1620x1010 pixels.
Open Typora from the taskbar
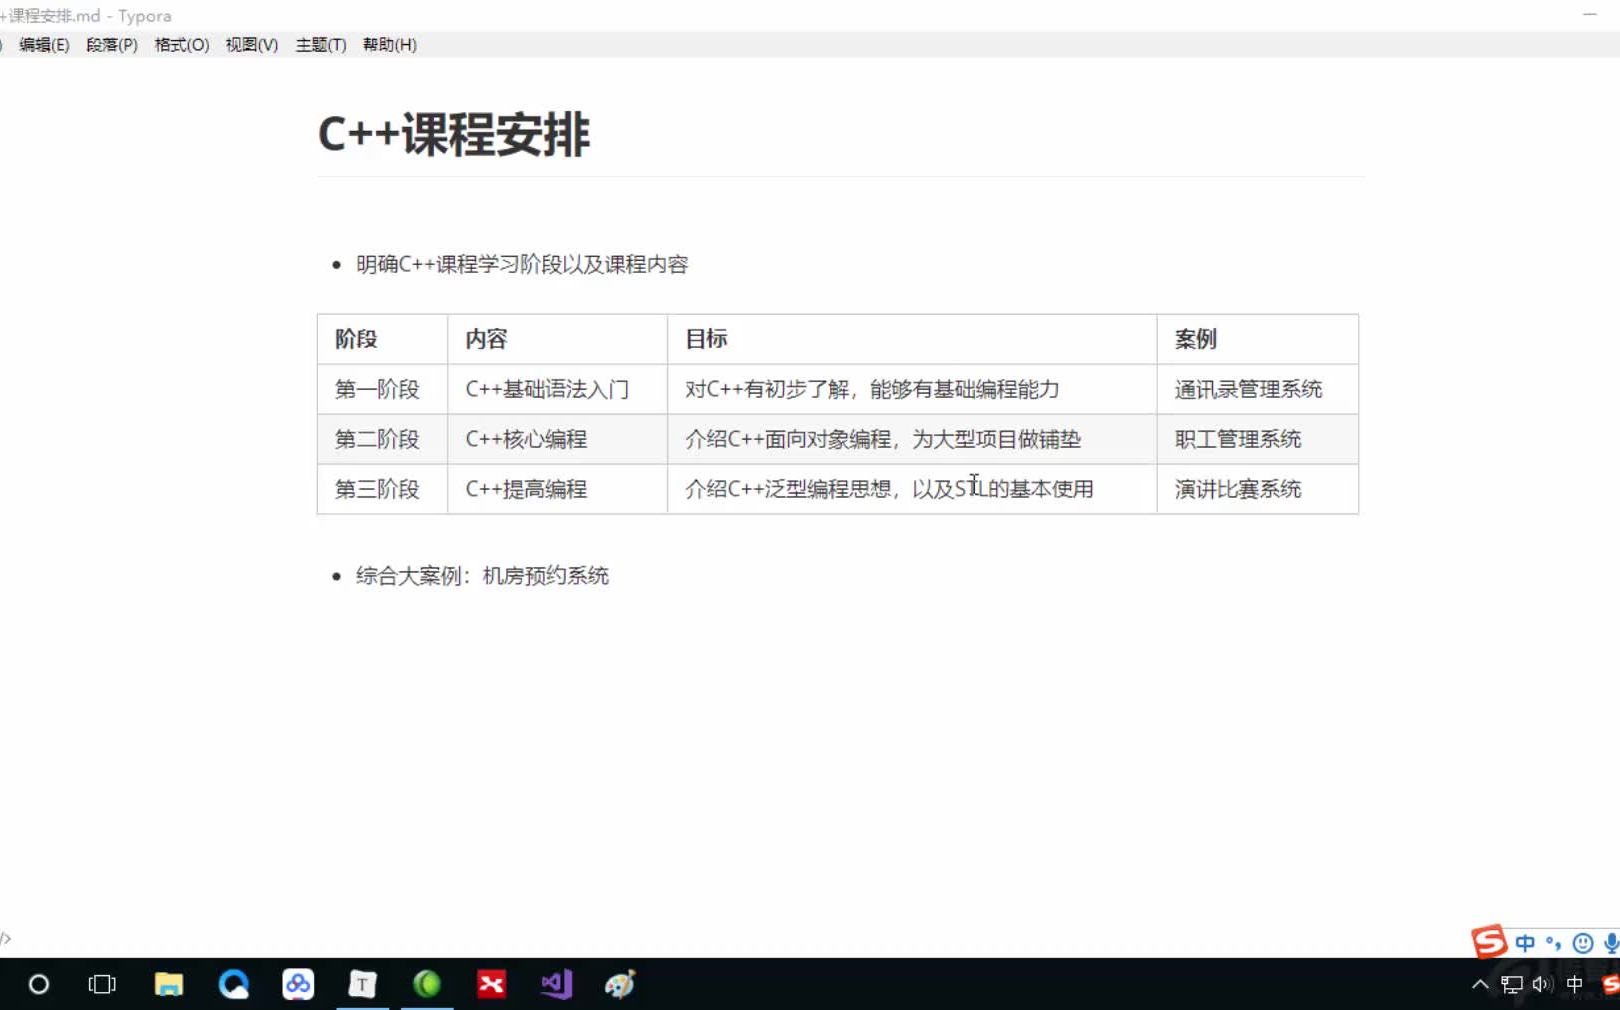coord(362,985)
